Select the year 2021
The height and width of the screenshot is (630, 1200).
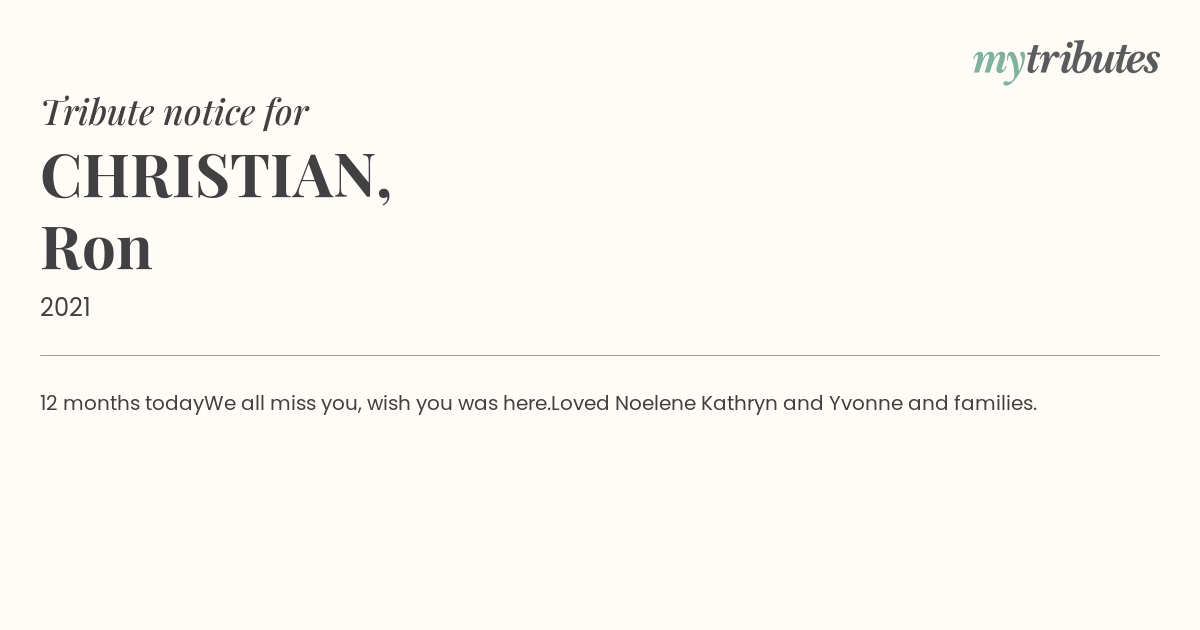point(65,307)
